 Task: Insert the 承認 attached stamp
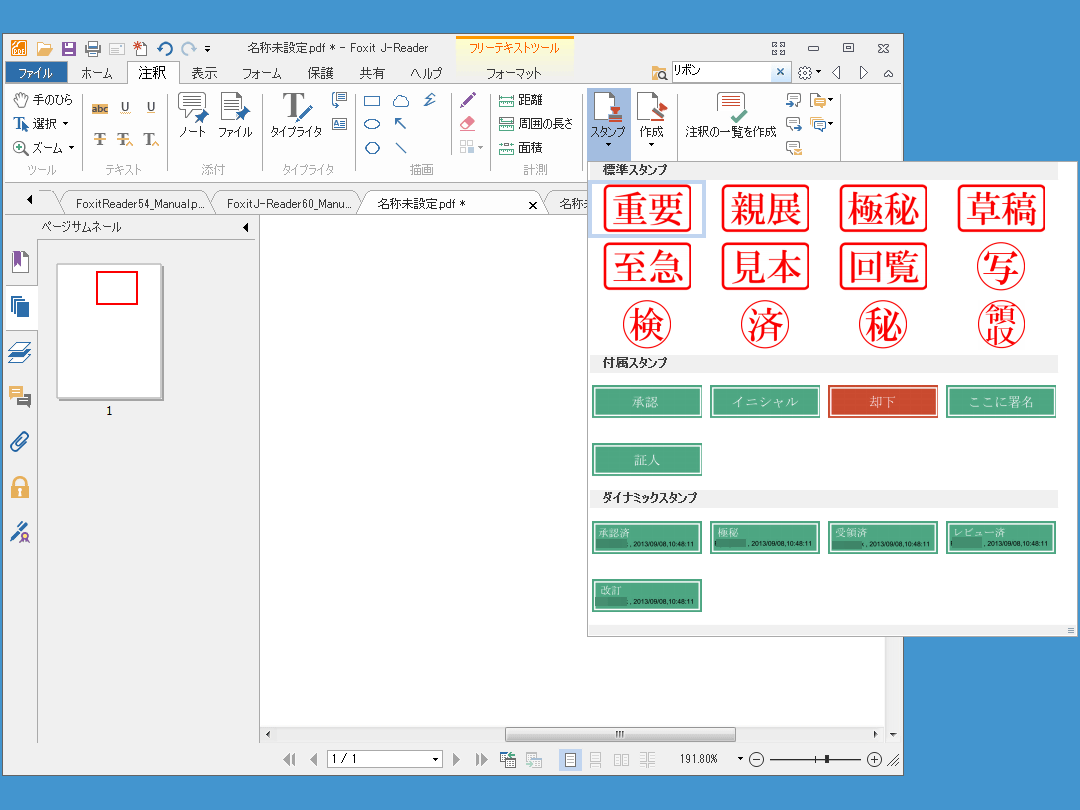tap(647, 402)
